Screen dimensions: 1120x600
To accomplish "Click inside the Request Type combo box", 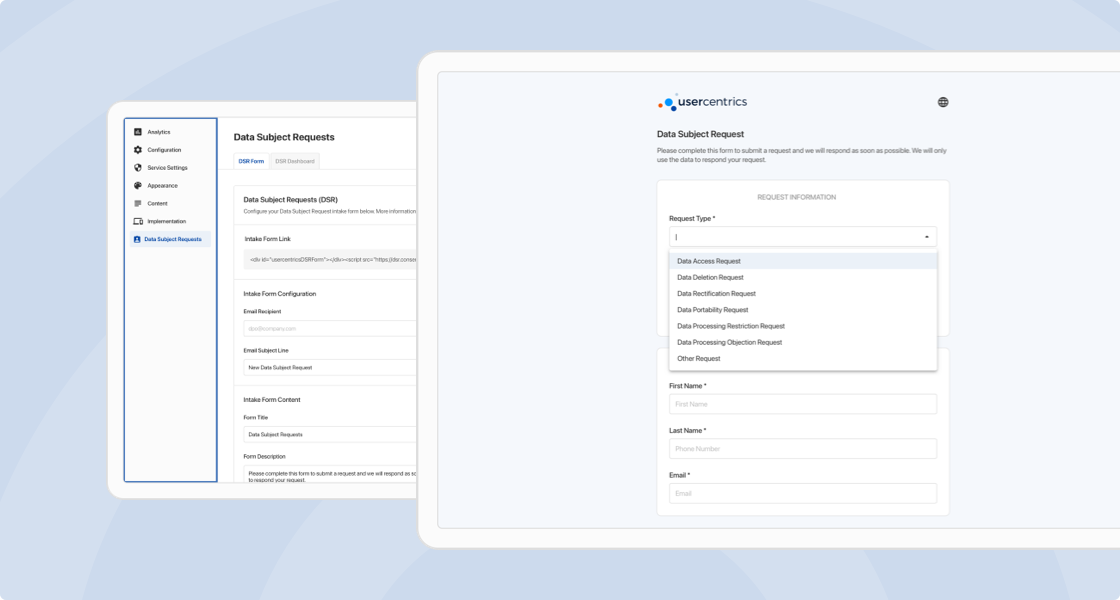I will click(803, 237).
